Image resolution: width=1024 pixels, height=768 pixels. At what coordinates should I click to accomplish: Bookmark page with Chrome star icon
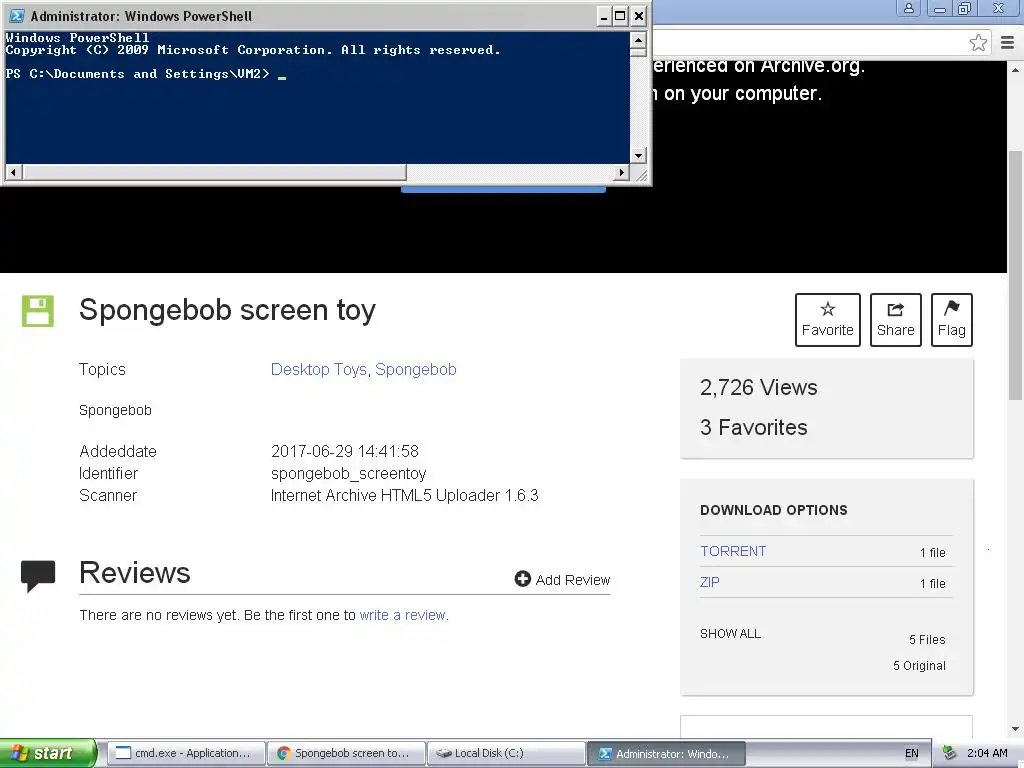click(x=978, y=43)
